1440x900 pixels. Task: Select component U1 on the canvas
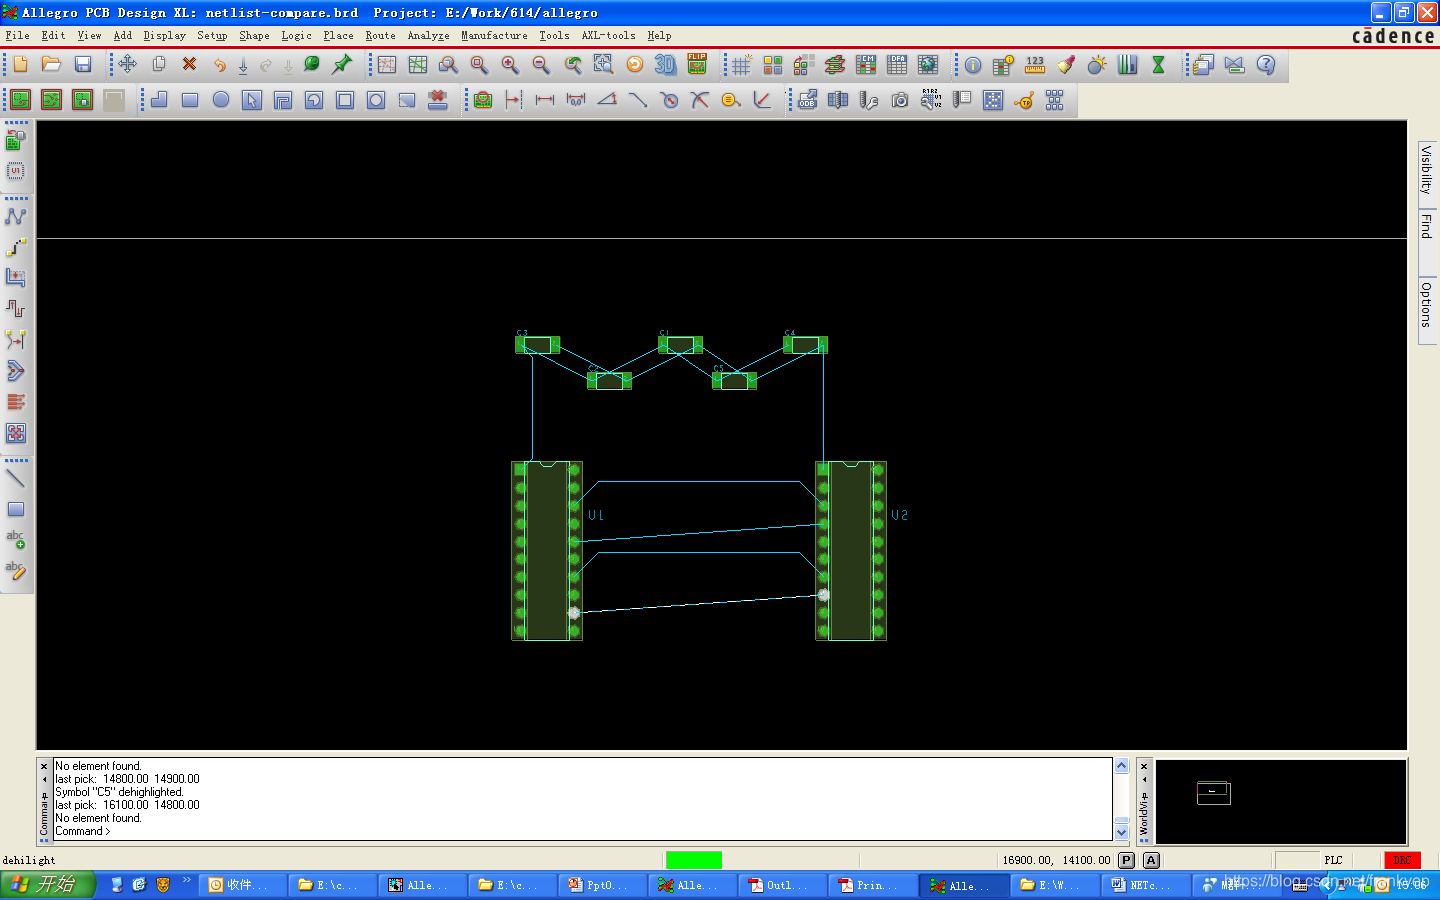coord(547,550)
